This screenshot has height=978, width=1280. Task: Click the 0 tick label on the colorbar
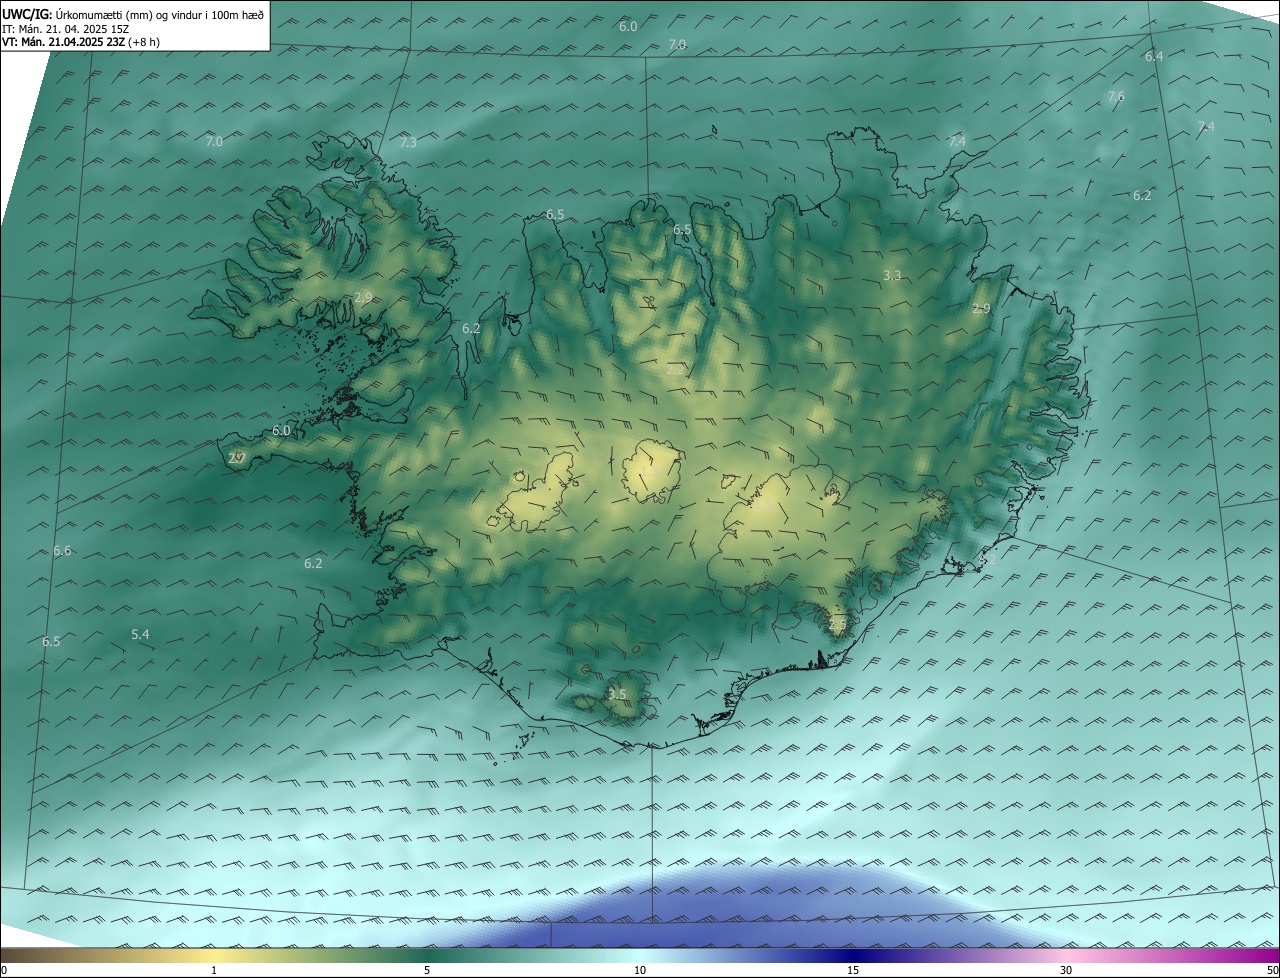4,971
